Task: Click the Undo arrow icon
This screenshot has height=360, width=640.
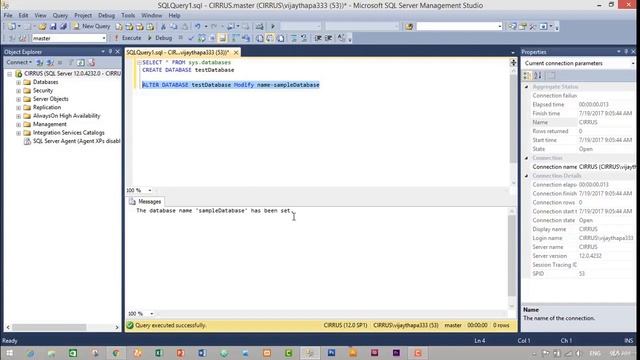Action: (198, 26)
